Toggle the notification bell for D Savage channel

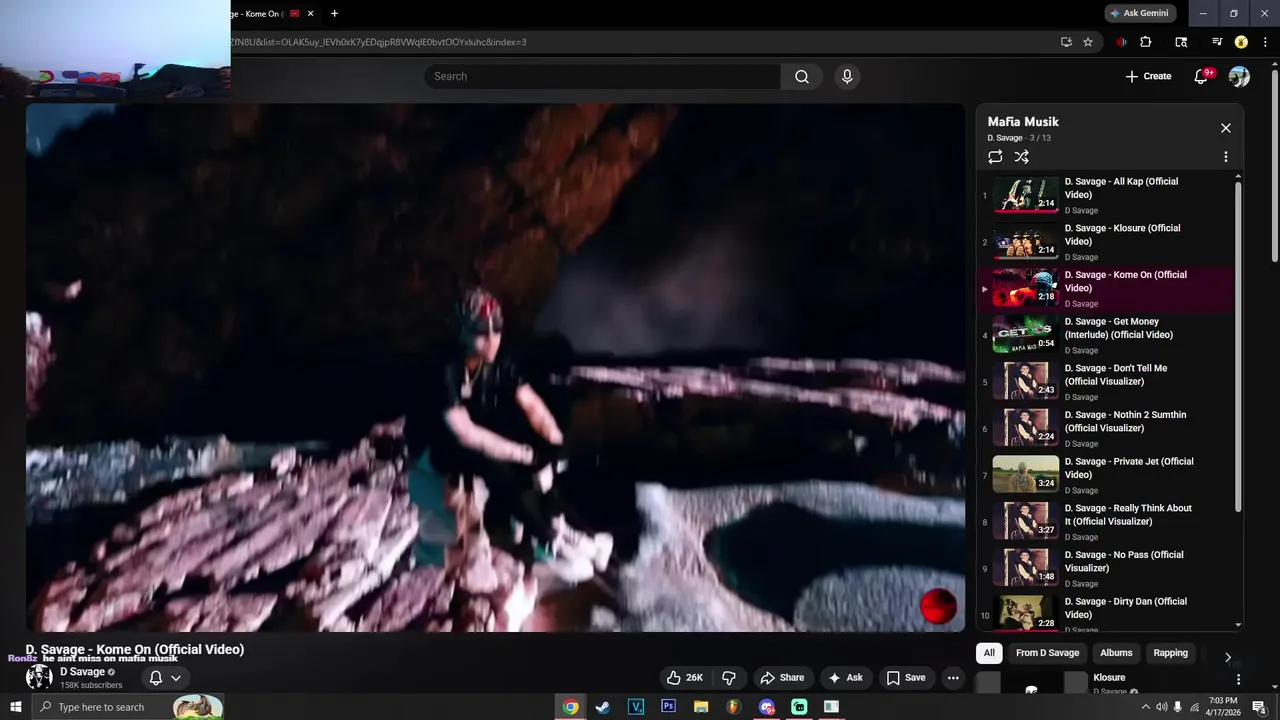156,678
